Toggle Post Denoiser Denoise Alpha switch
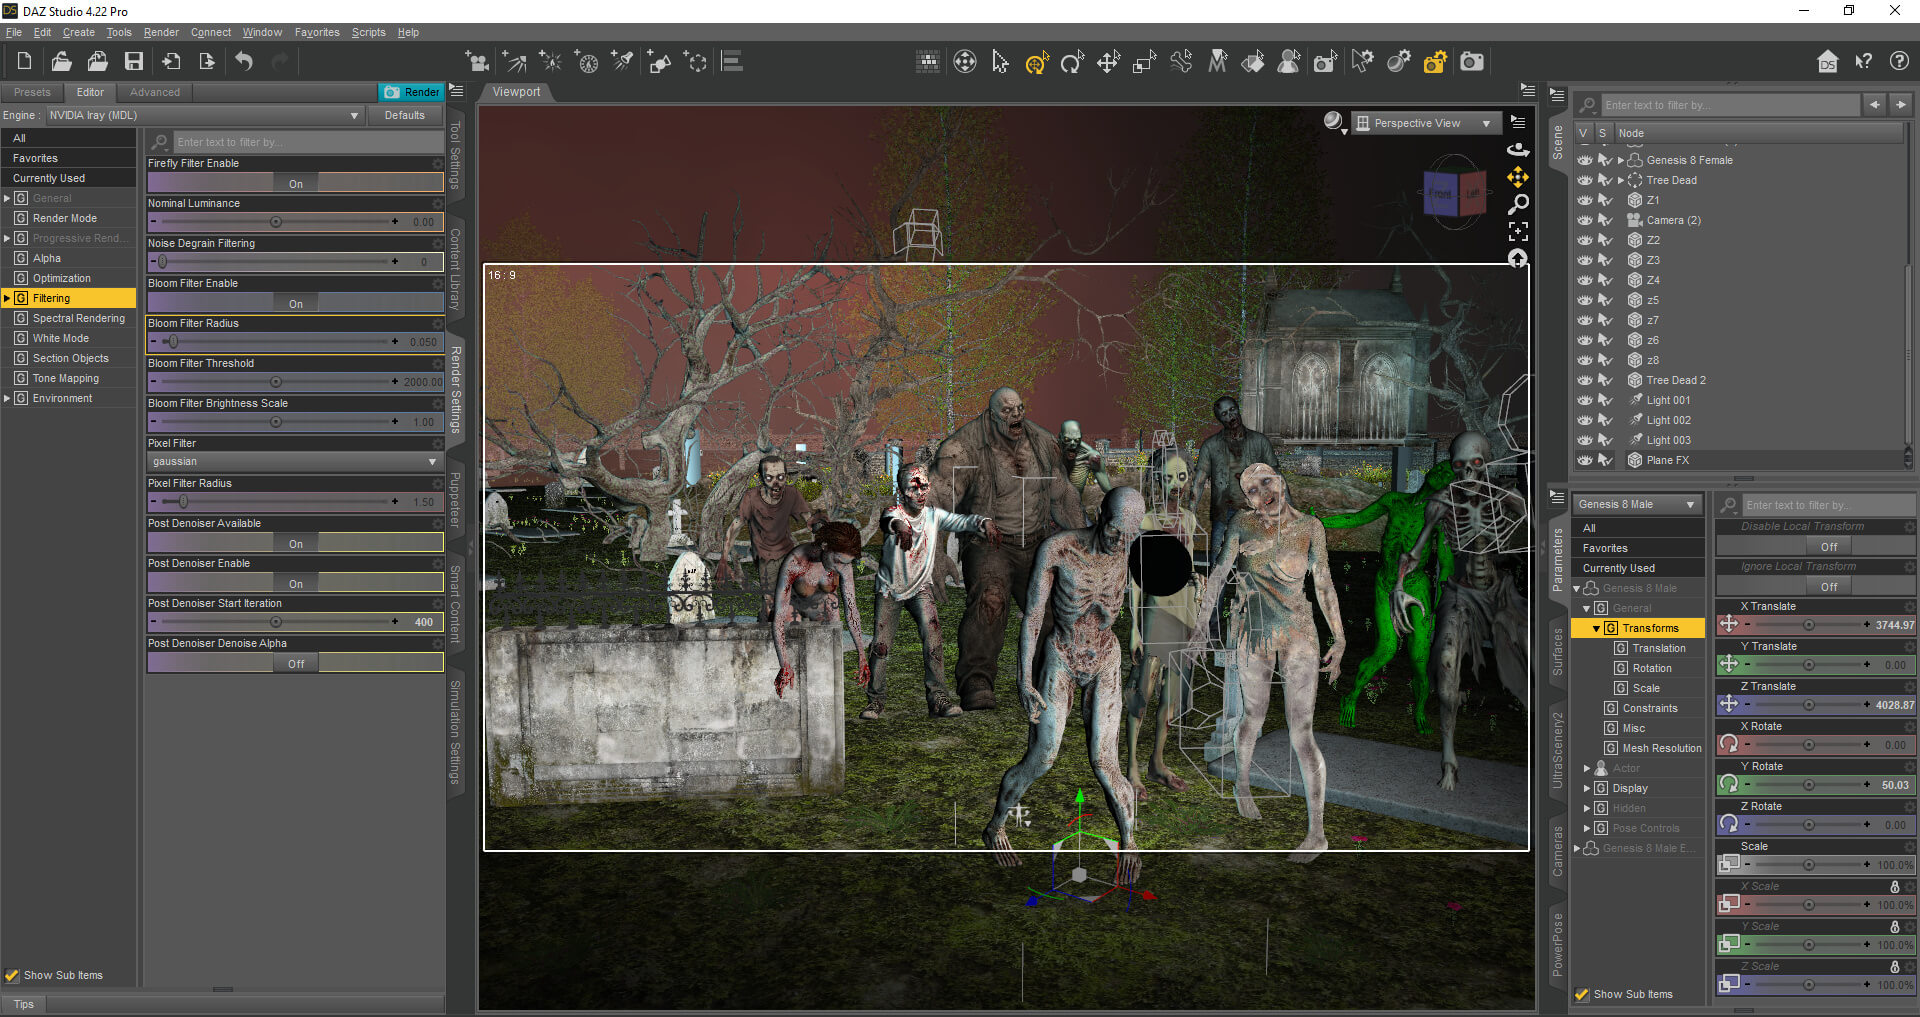 (296, 663)
